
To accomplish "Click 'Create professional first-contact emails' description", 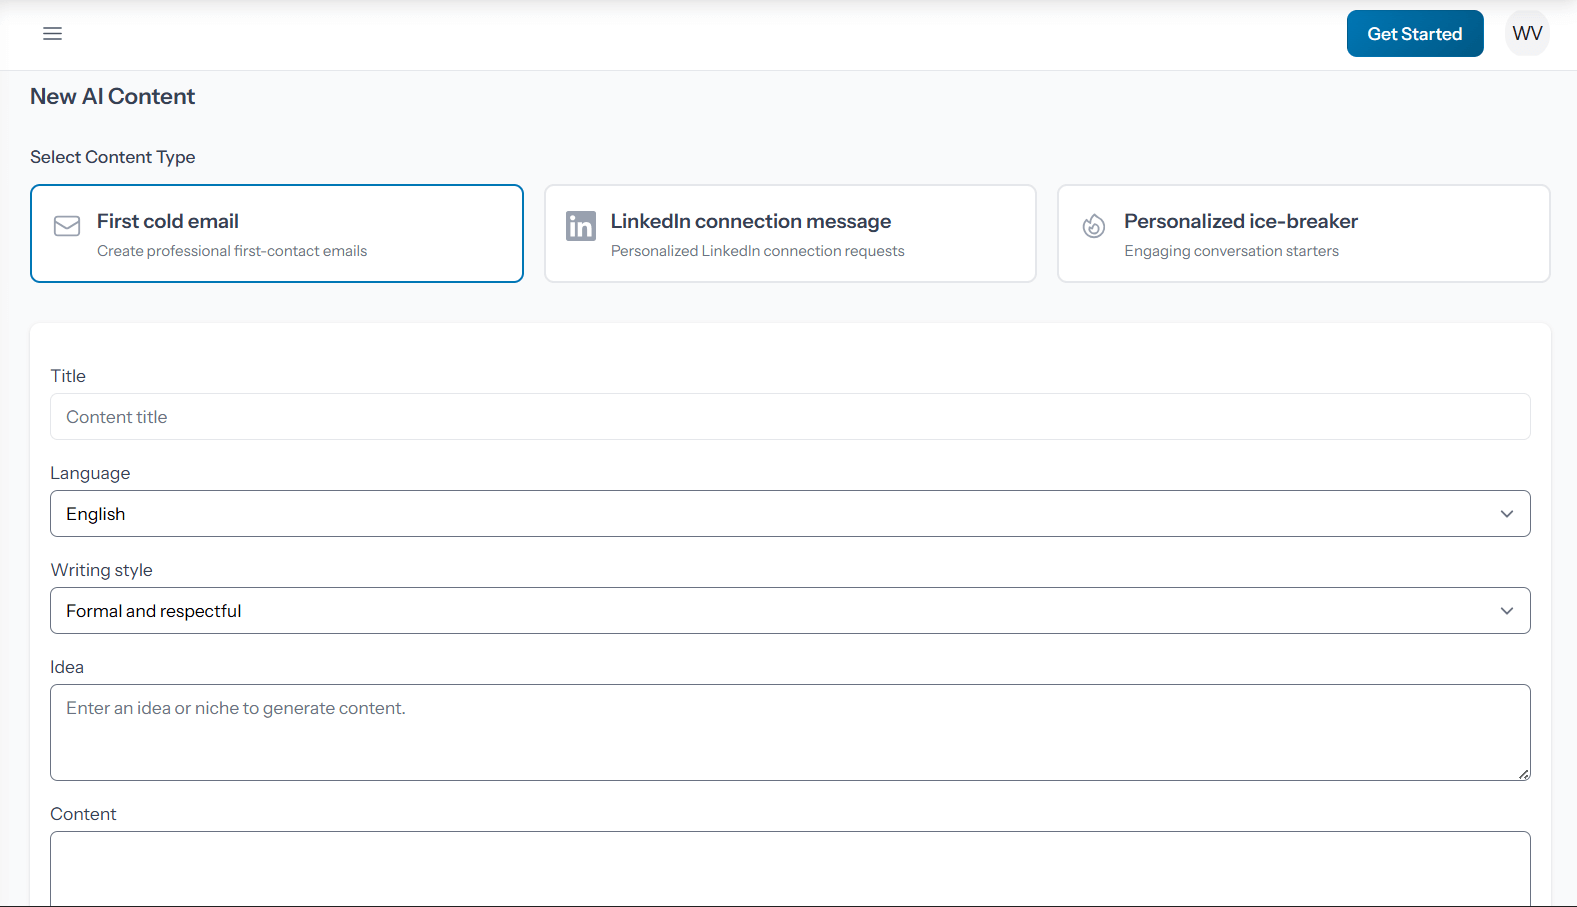I will coord(232,251).
